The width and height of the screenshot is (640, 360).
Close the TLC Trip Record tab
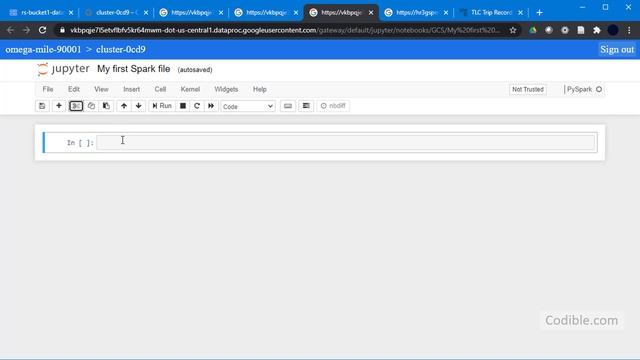[520, 13]
